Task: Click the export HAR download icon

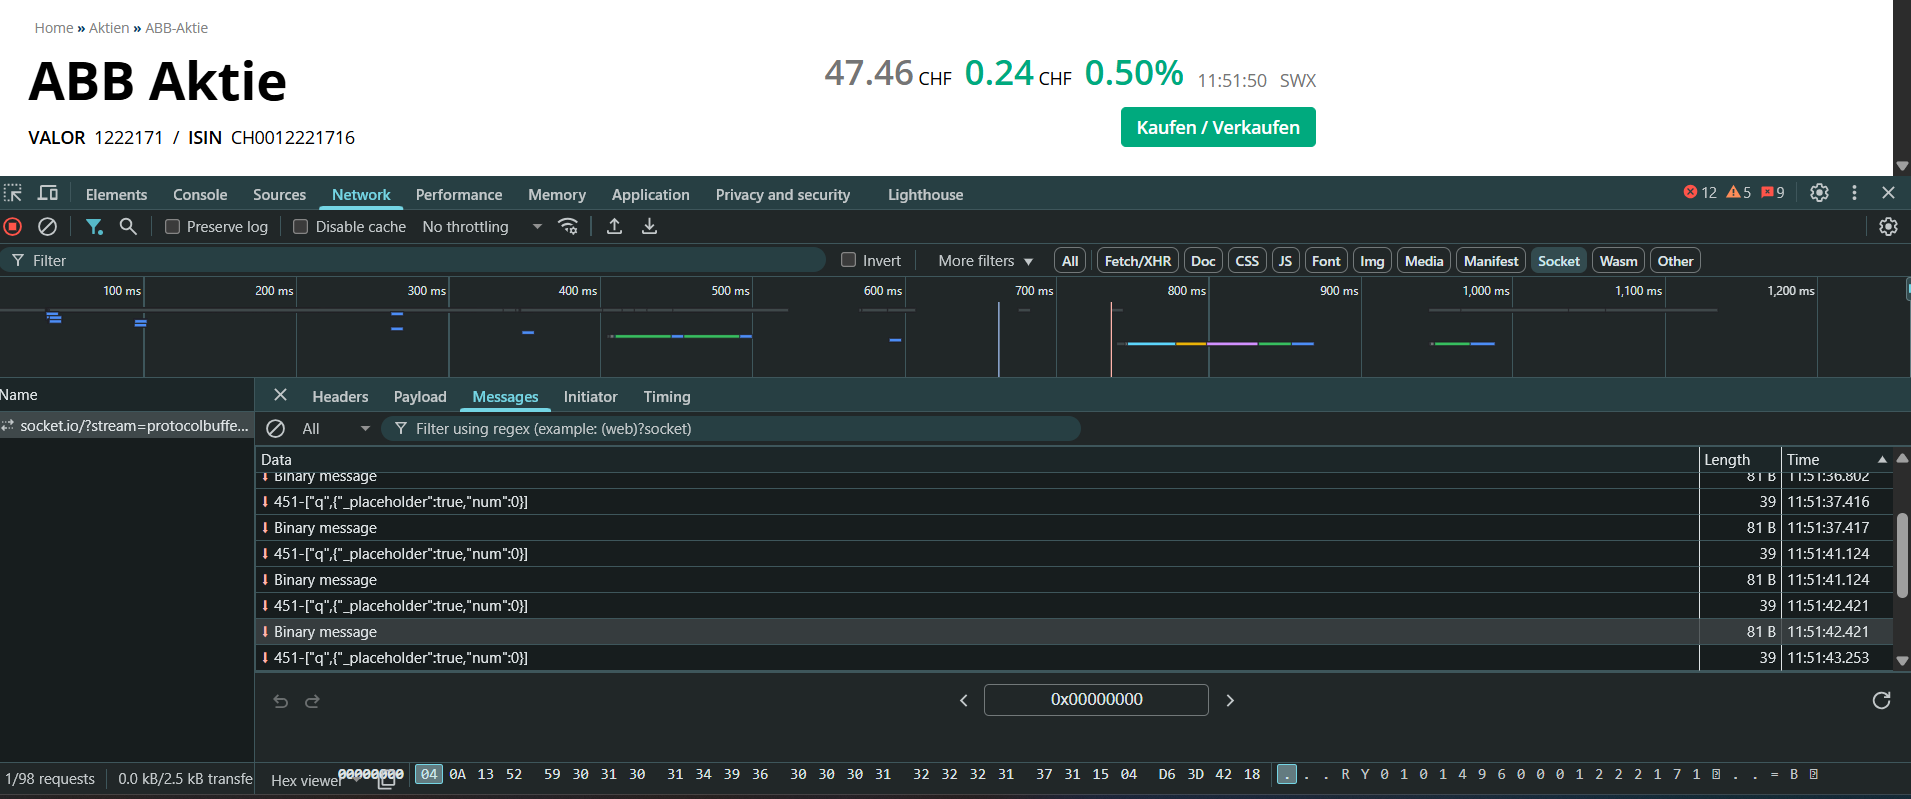Action: [x=649, y=227]
